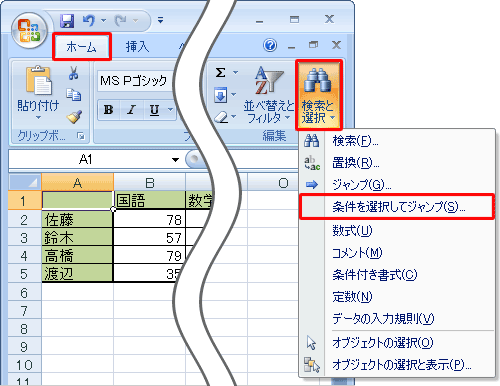Click cell containing 高橋

77,255
